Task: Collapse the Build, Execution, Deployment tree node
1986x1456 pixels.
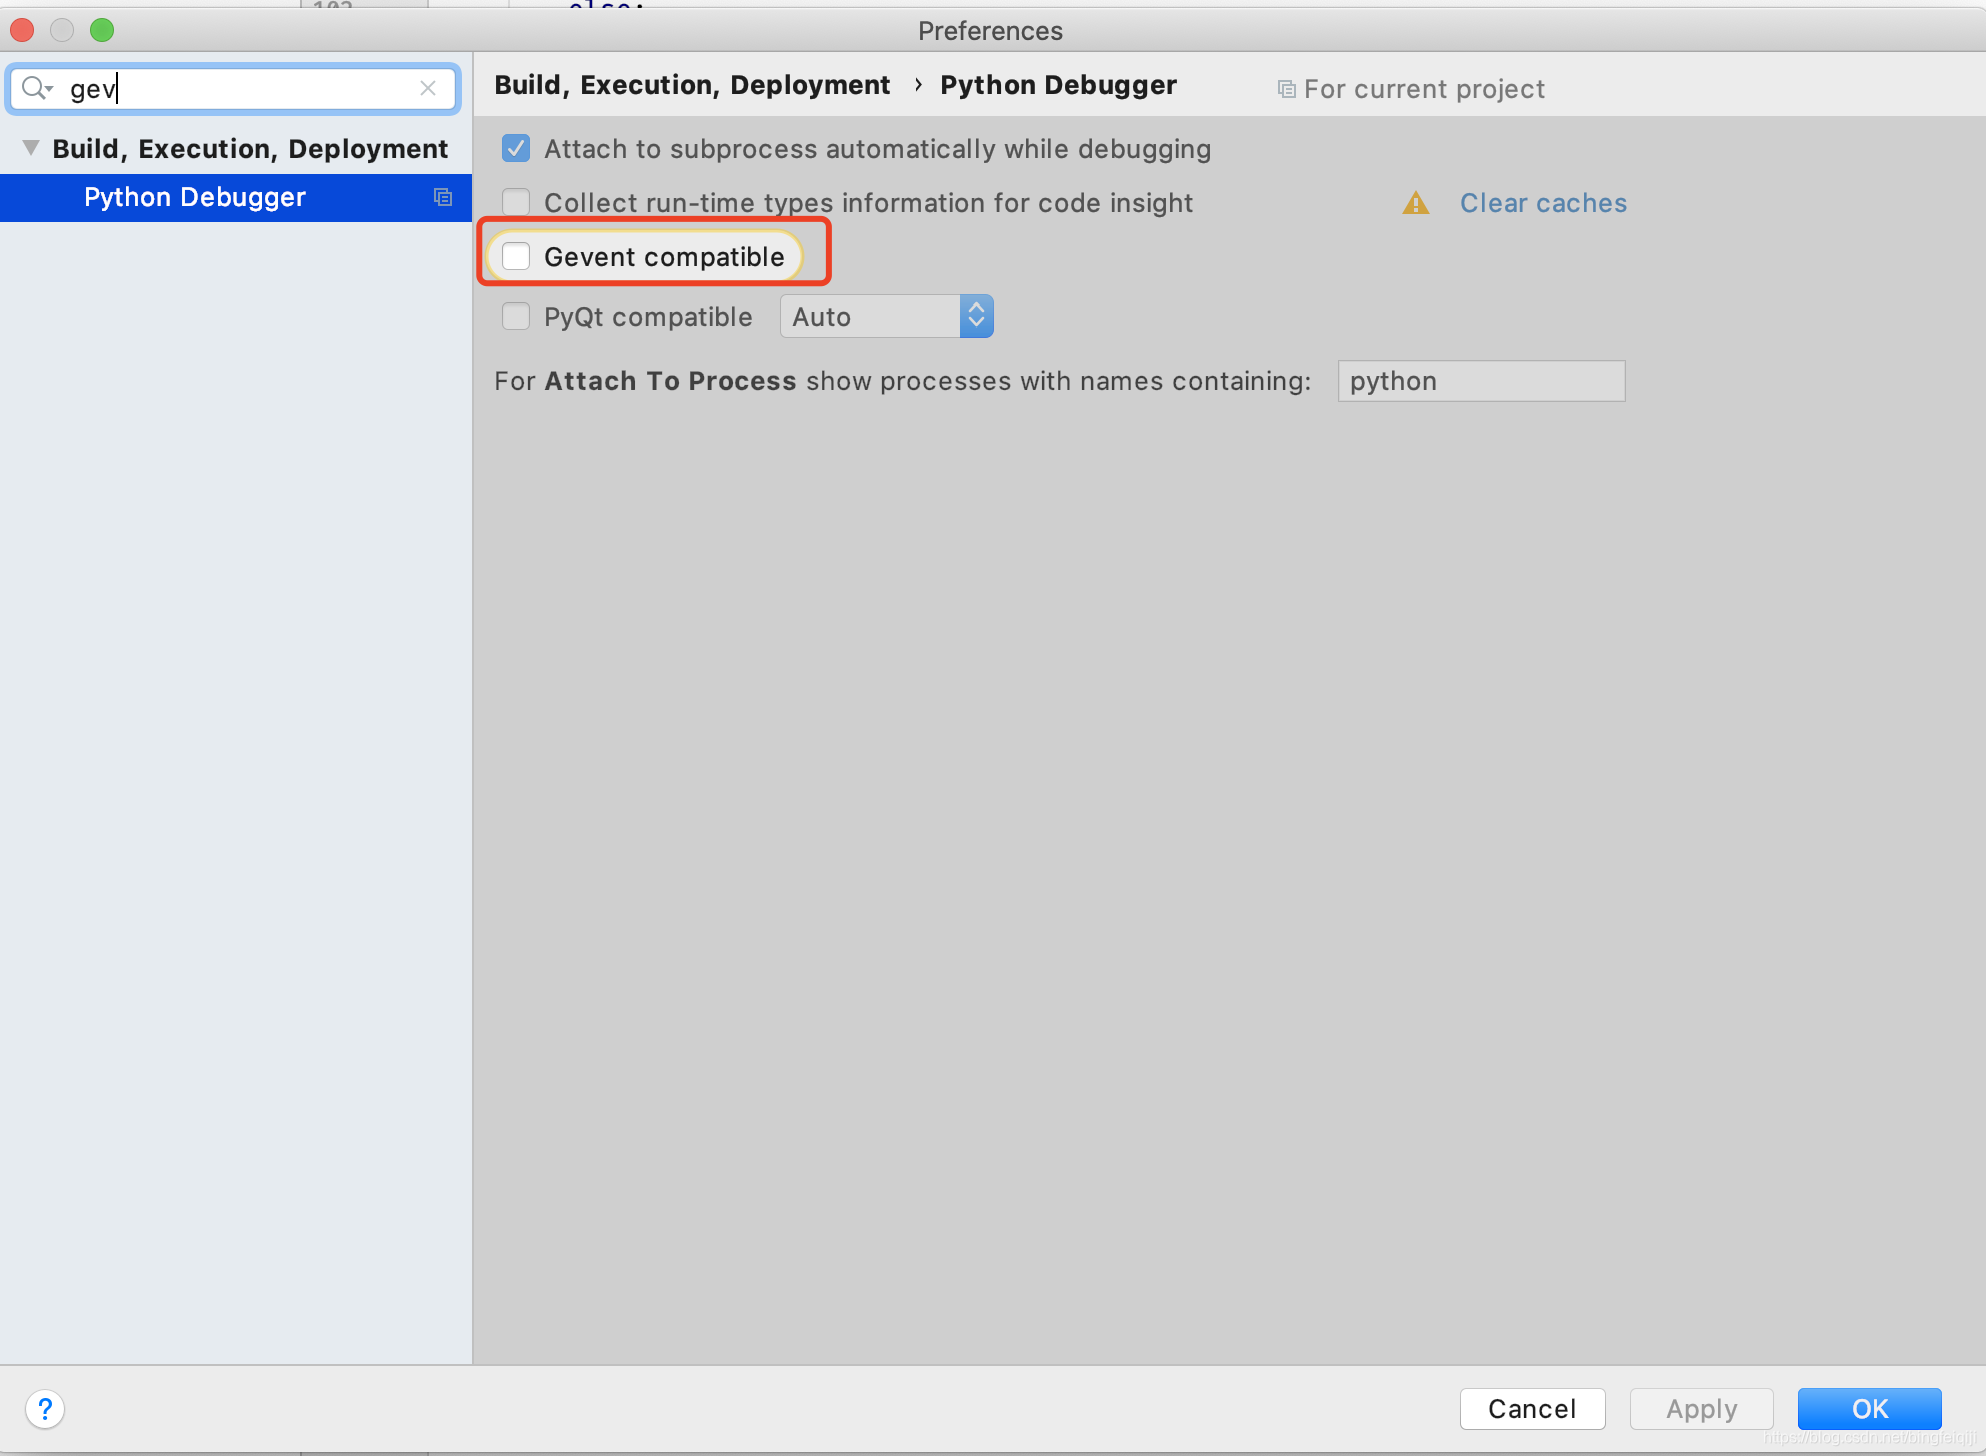Action: click(31, 148)
